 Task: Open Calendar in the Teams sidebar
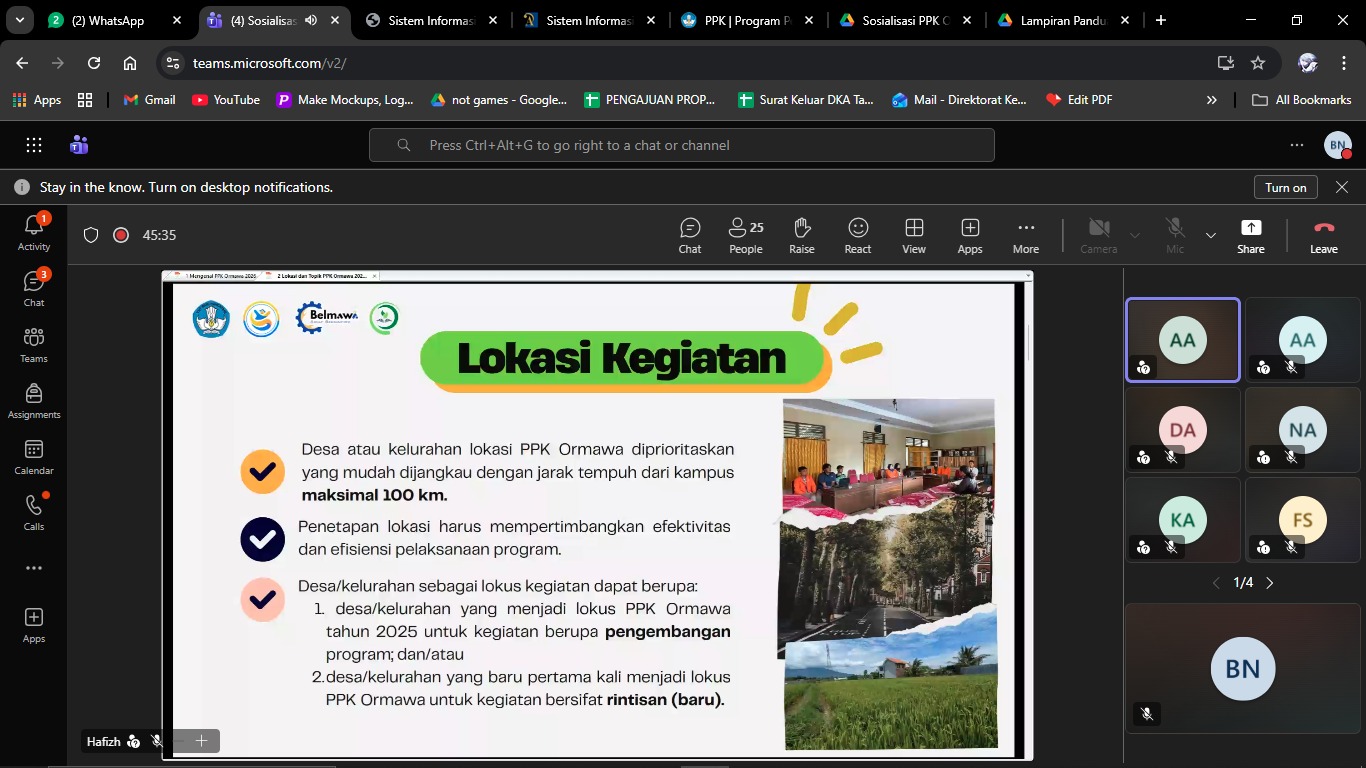tap(34, 457)
